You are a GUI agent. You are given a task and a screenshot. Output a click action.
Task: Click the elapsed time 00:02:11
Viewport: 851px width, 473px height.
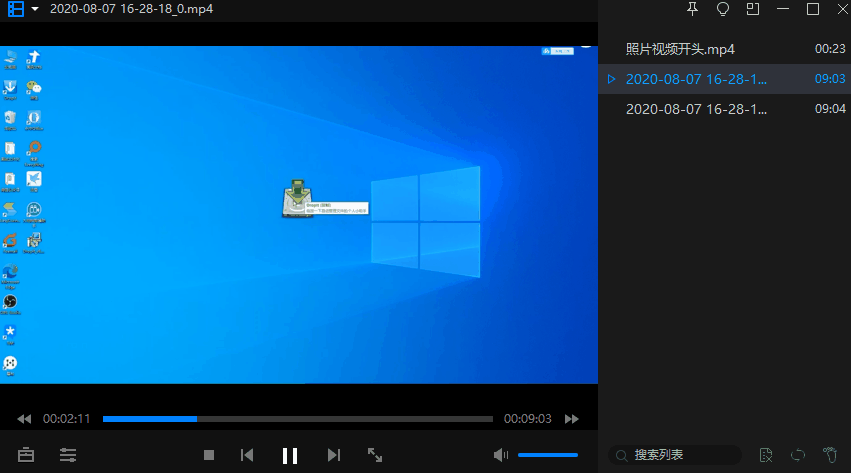pos(66,419)
